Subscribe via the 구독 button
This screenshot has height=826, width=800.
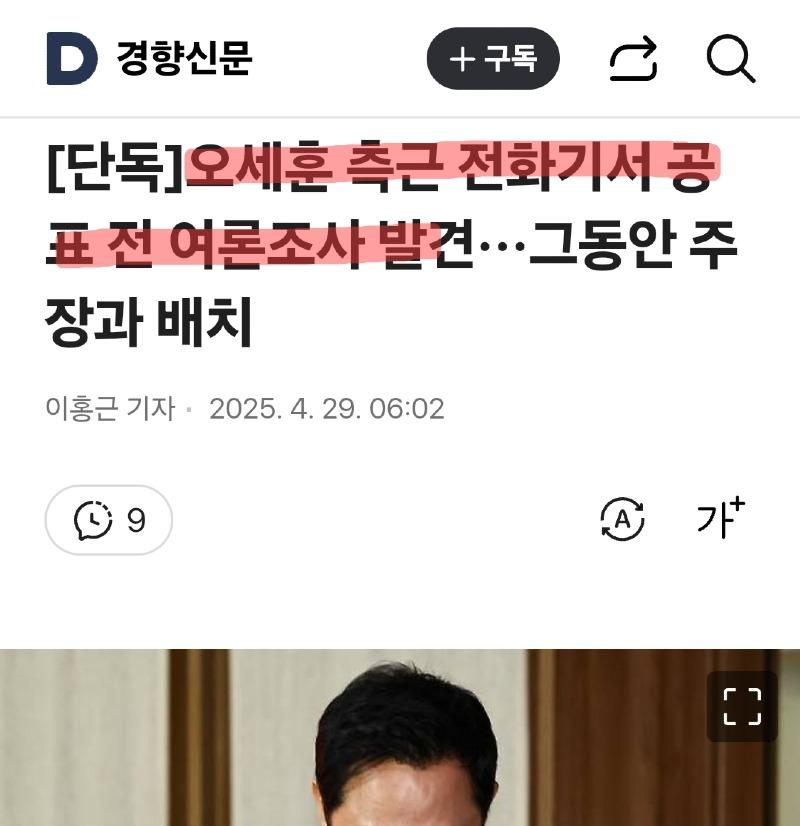tap(493, 58)
